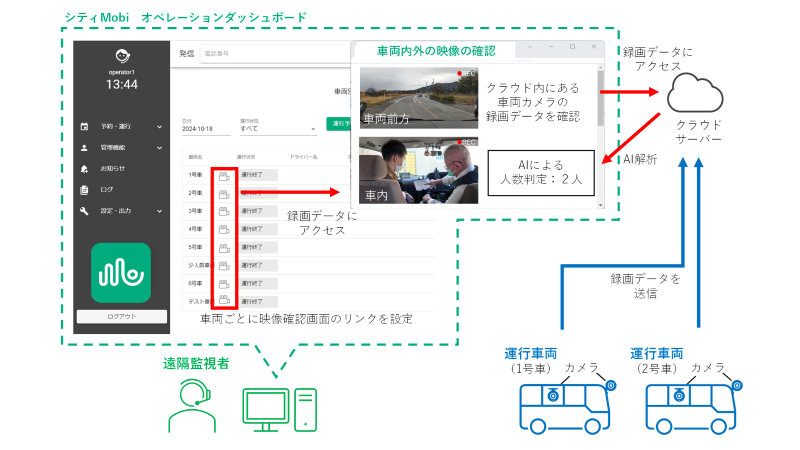Click the 電話番号 input field
The image size is (800, 450).
[x=276, y=53]
